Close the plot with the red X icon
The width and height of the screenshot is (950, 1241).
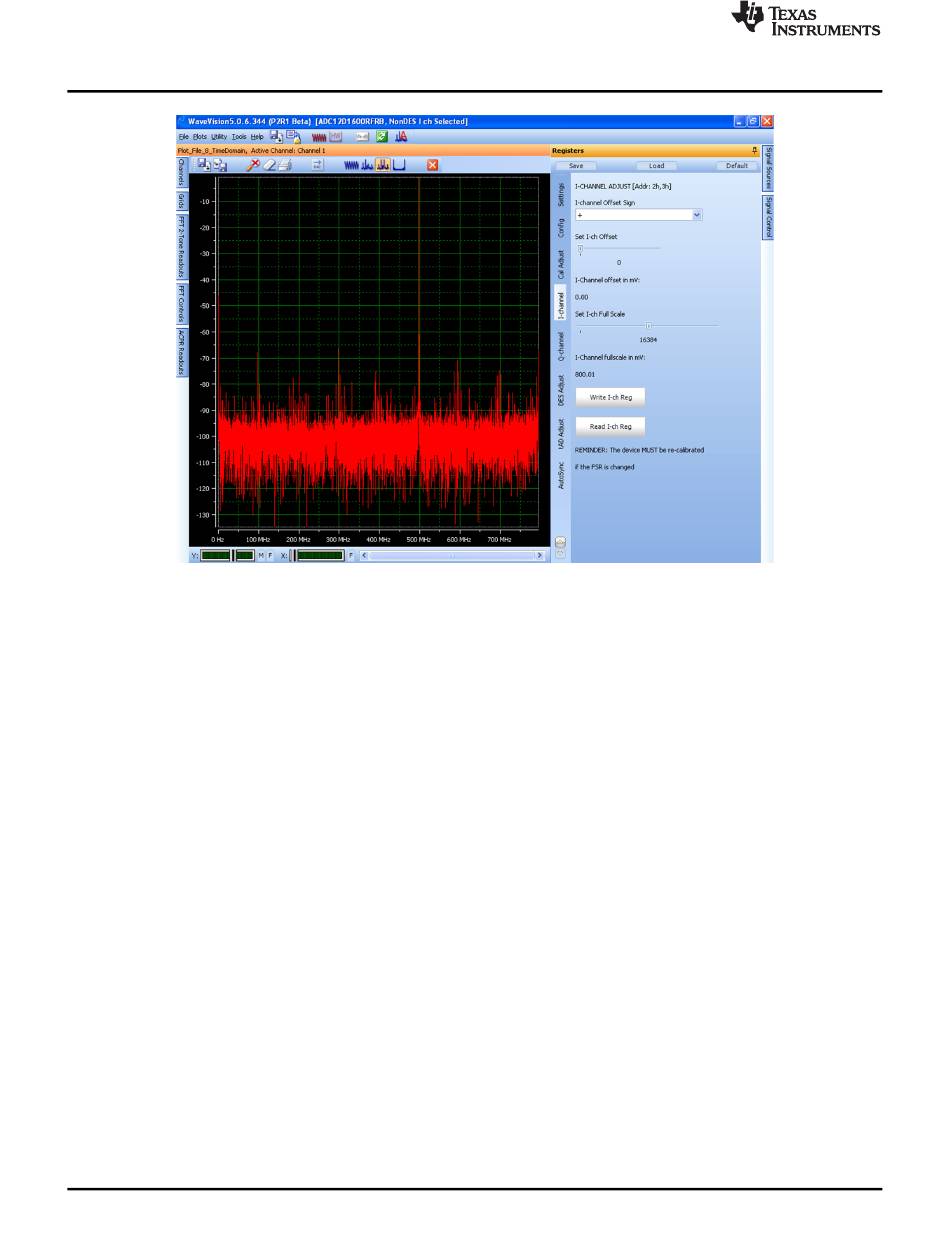click(432, 165)
